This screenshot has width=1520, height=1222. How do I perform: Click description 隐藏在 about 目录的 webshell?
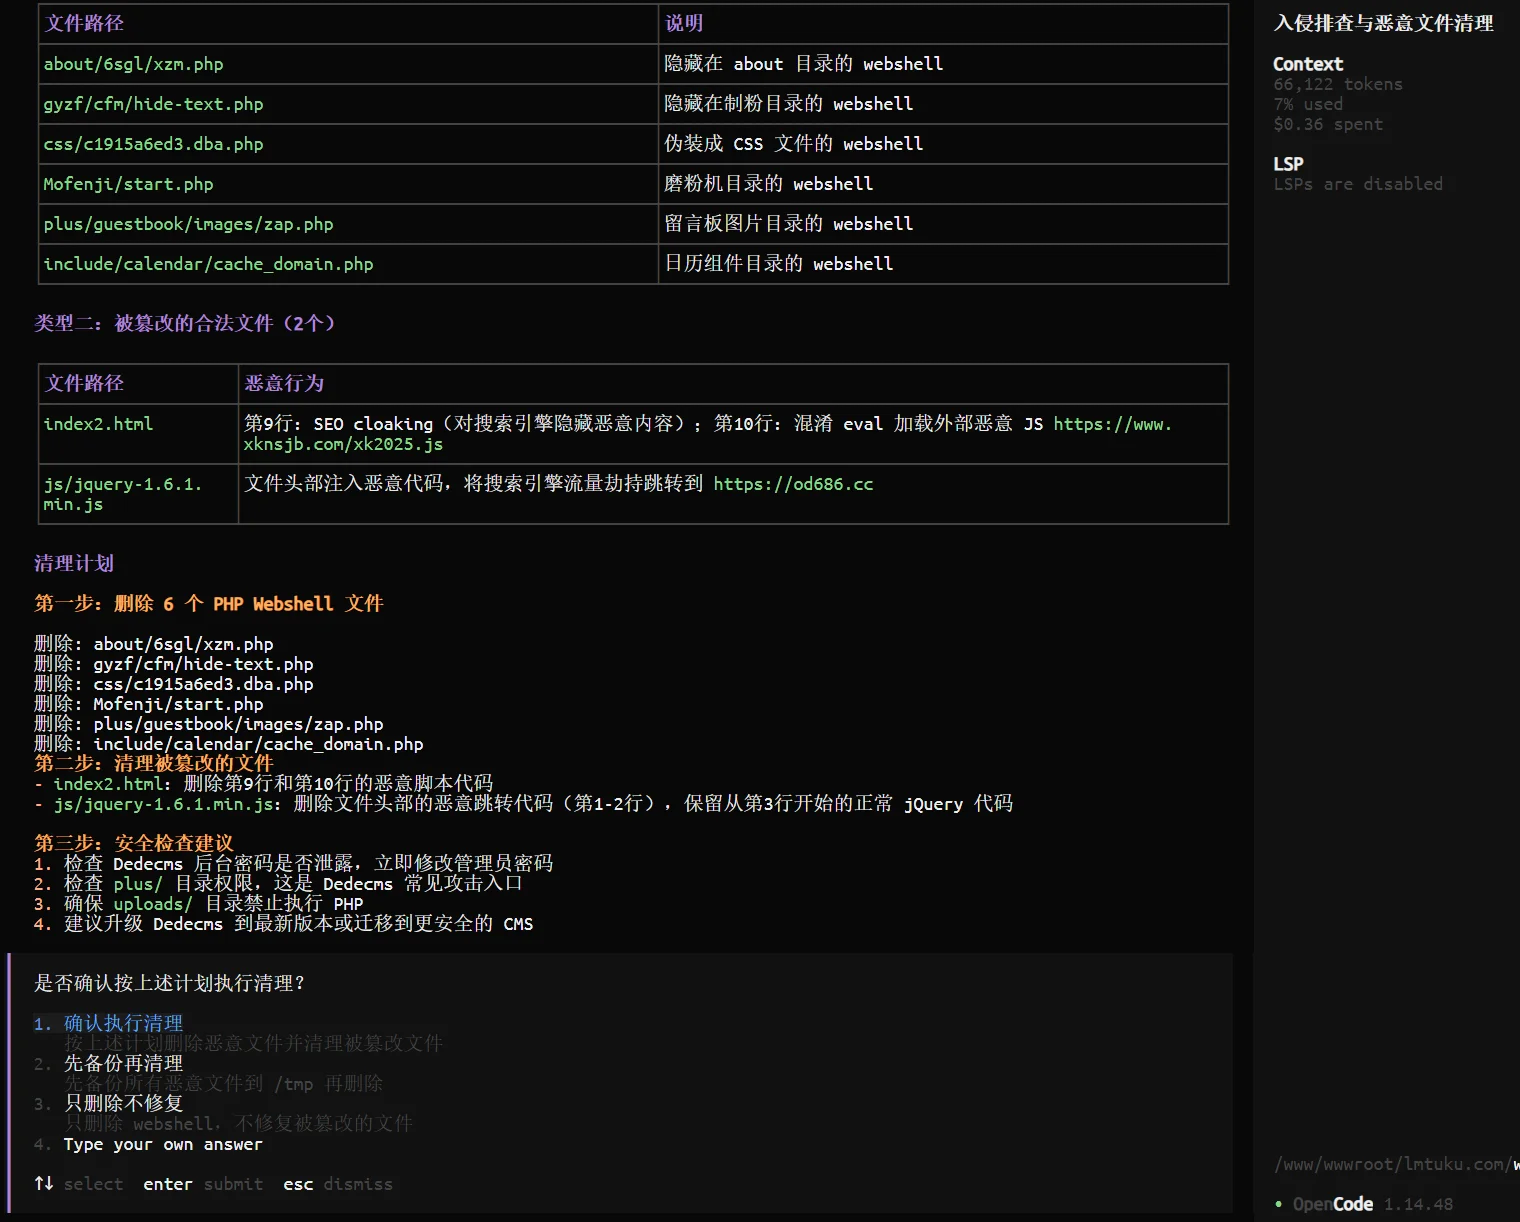(803, 64)
